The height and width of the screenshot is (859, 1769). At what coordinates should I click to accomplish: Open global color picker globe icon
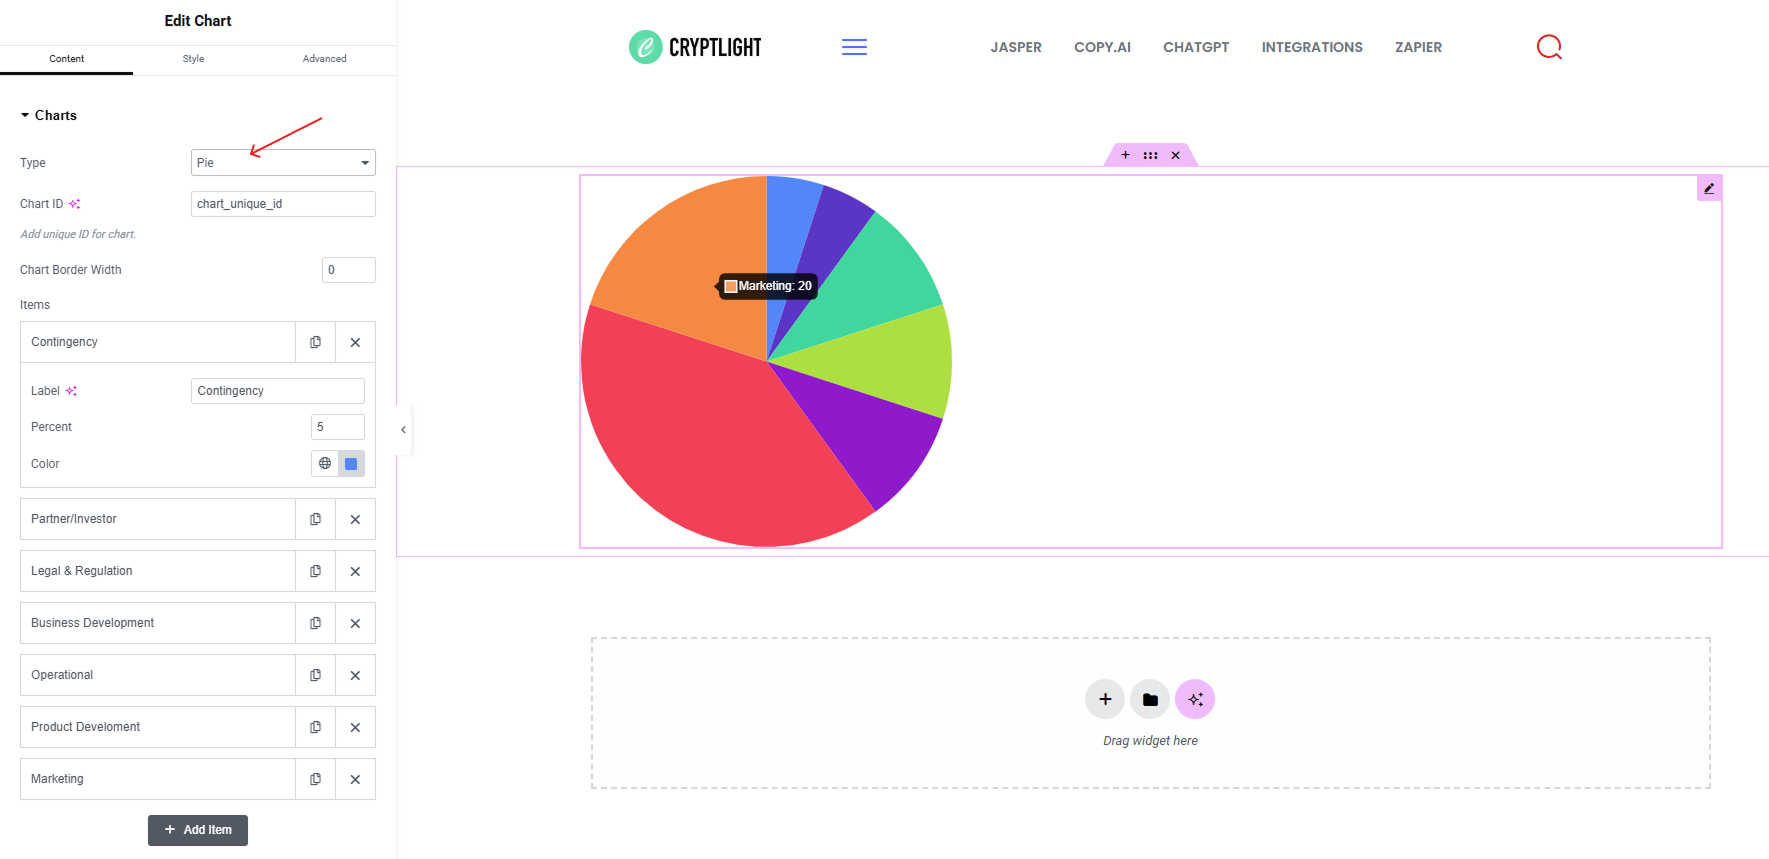click(325, 463)
